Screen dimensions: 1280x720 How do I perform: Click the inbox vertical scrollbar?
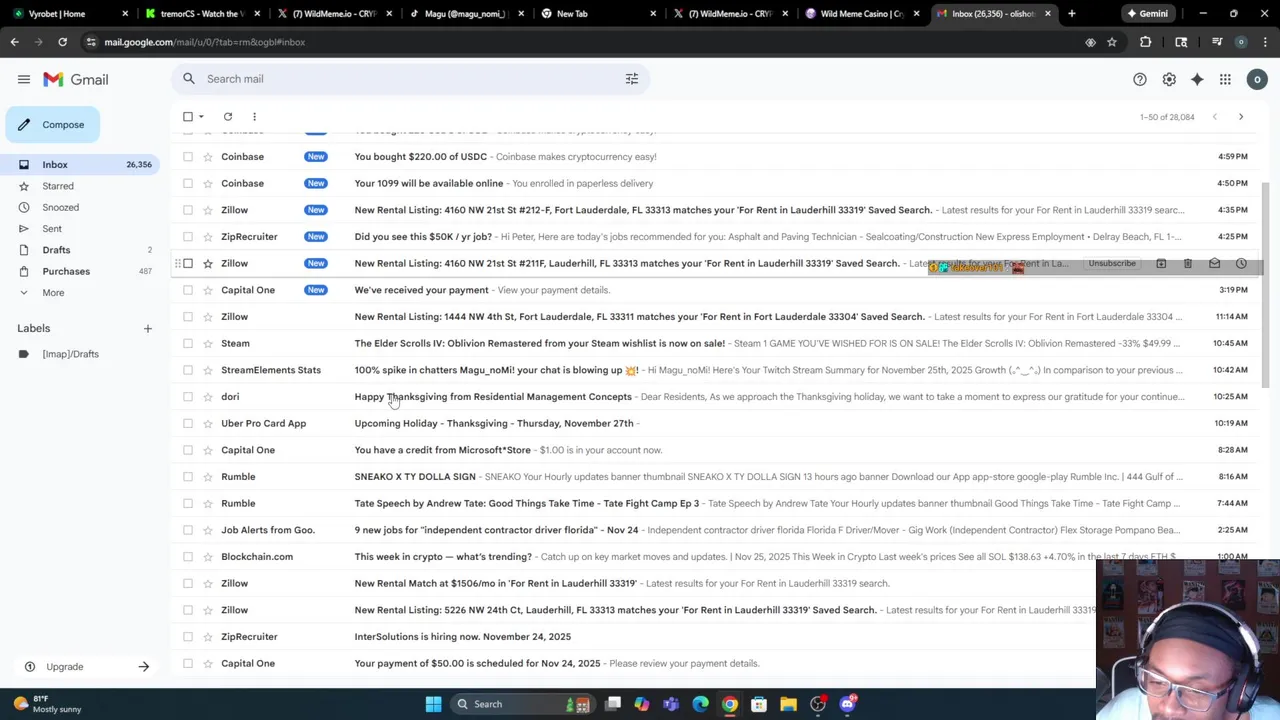[x=1264, y=286]
